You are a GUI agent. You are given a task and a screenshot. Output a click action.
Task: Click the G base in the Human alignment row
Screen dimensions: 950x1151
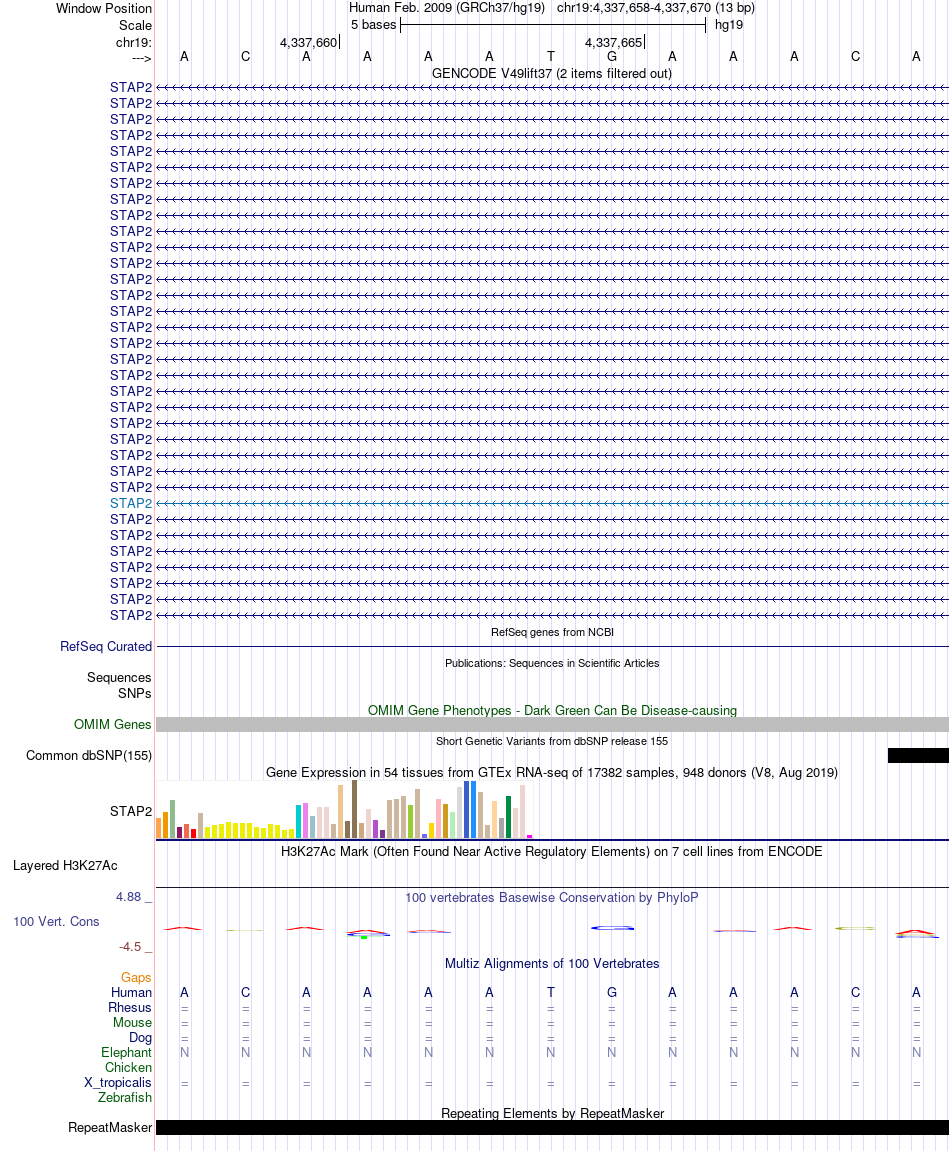click(612, 992)
